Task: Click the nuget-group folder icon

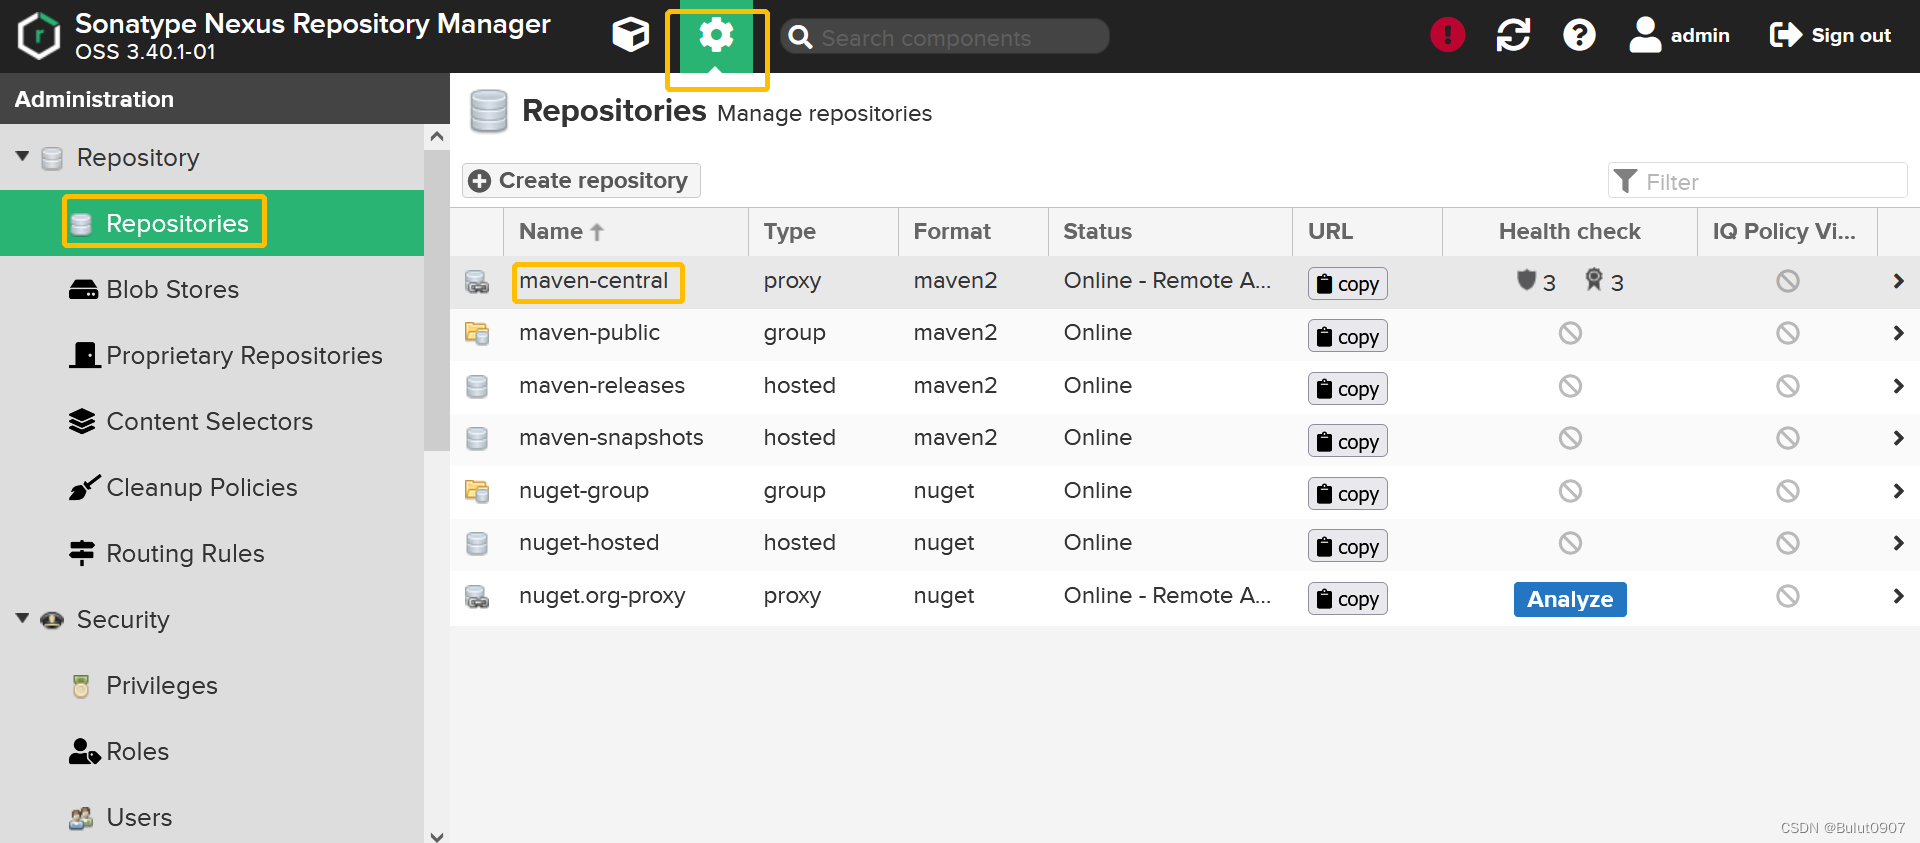Action: click(x=477, y=491)
